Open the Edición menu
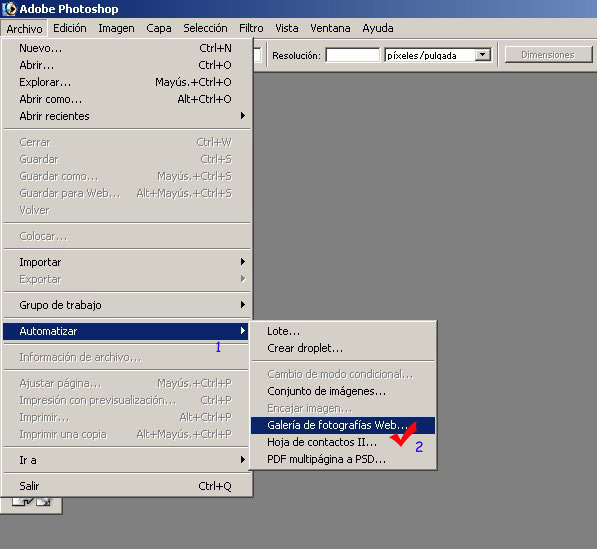The height and width of the screenshot is (549, 597). [x=70, y=28]
